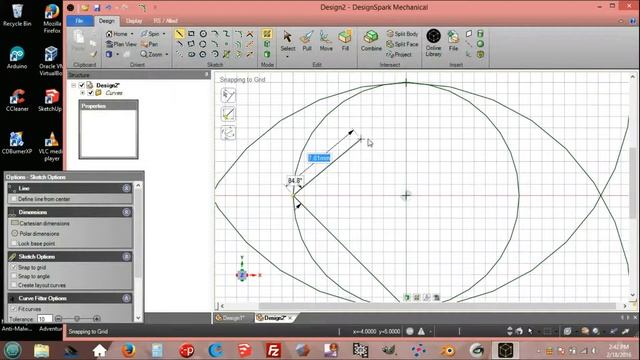
Task: Click the Insert File icon
Action: 453,40
